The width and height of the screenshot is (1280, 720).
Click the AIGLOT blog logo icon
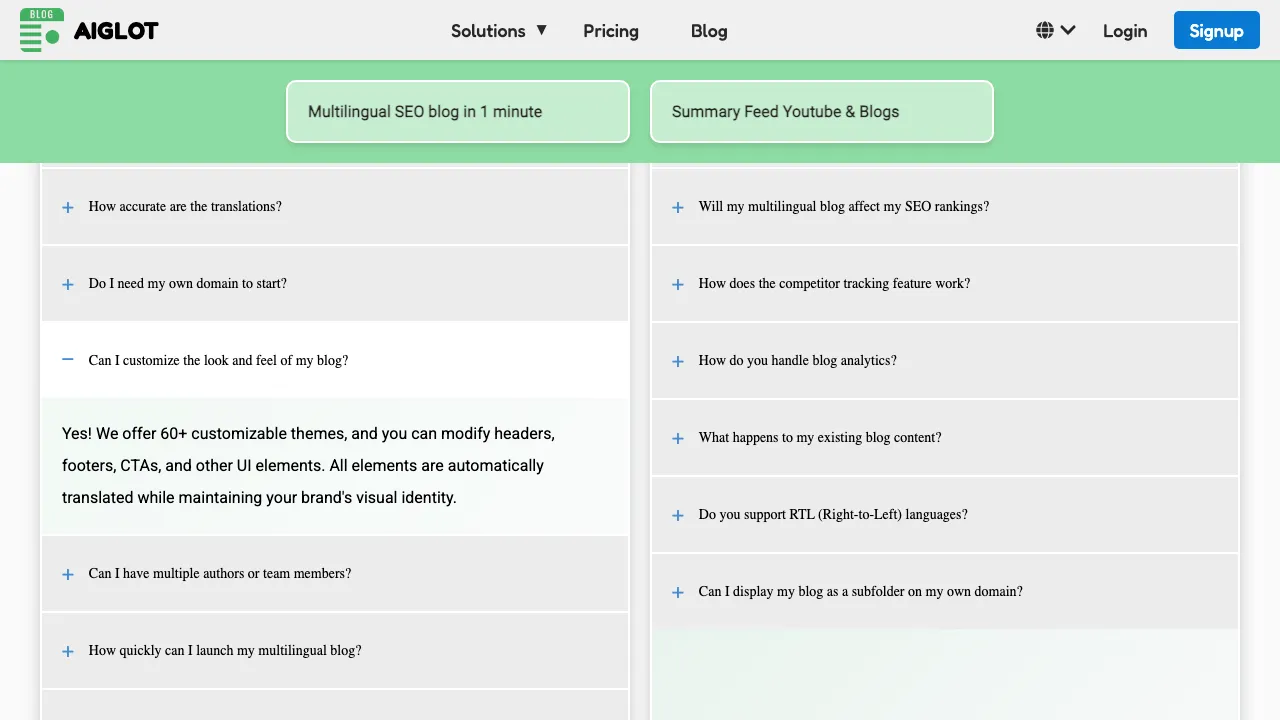click(x=41, y=30)
